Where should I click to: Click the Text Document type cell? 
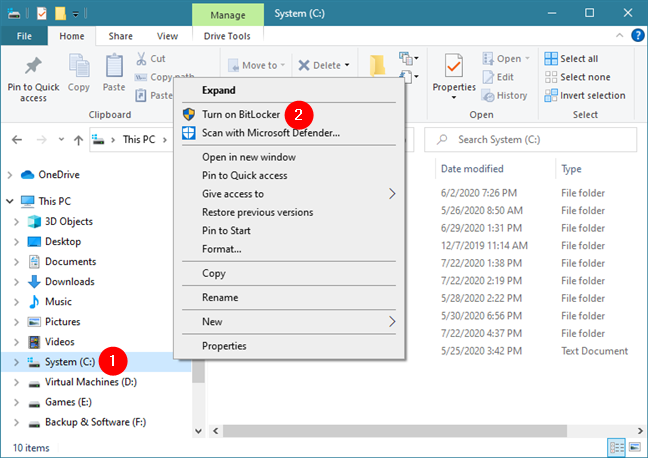click(x=594, y=351)
